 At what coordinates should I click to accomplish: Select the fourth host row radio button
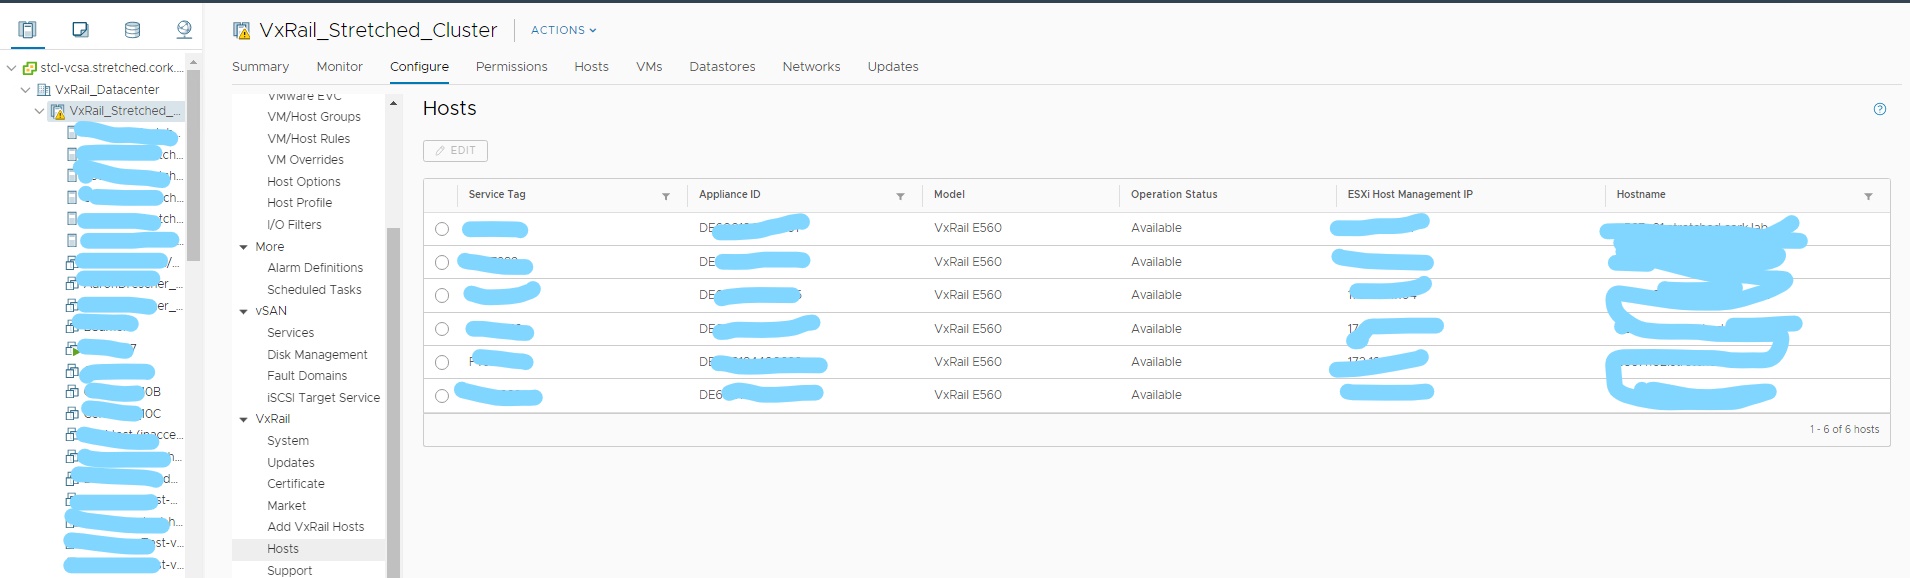coord(442,329)
